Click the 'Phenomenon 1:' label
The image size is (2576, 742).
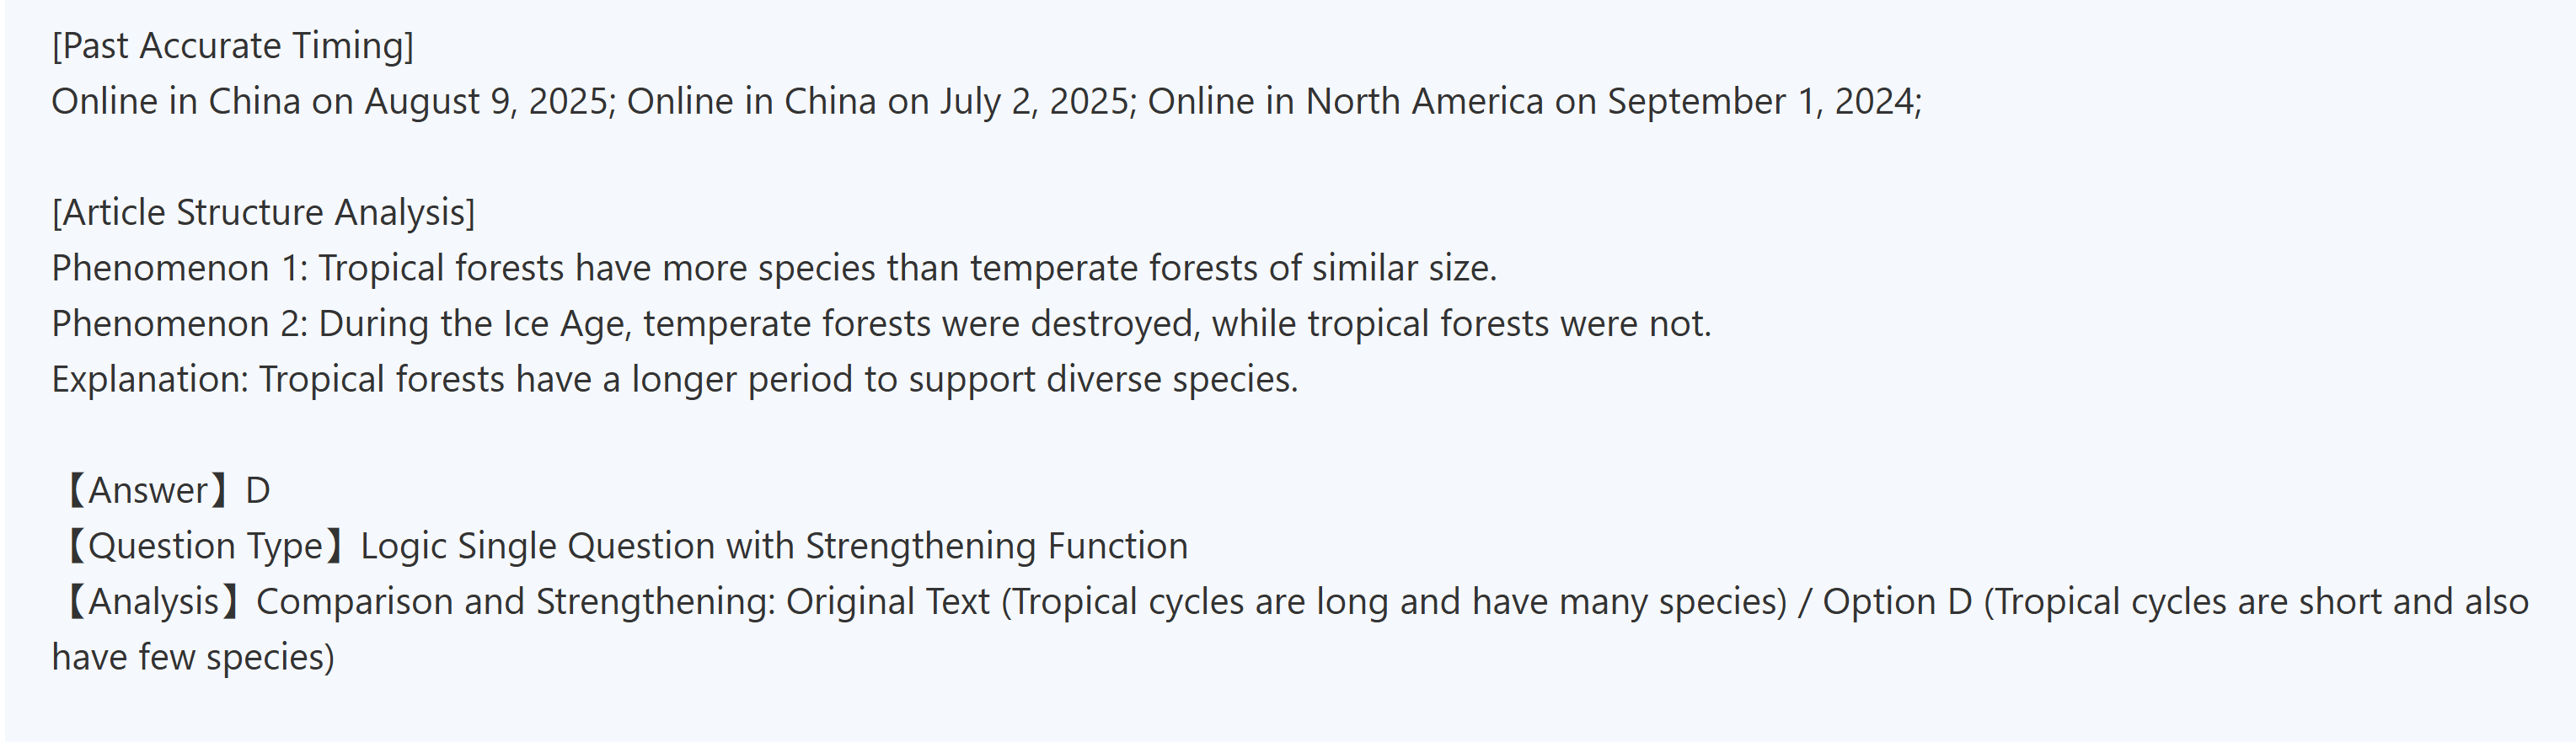pos(180,269)
